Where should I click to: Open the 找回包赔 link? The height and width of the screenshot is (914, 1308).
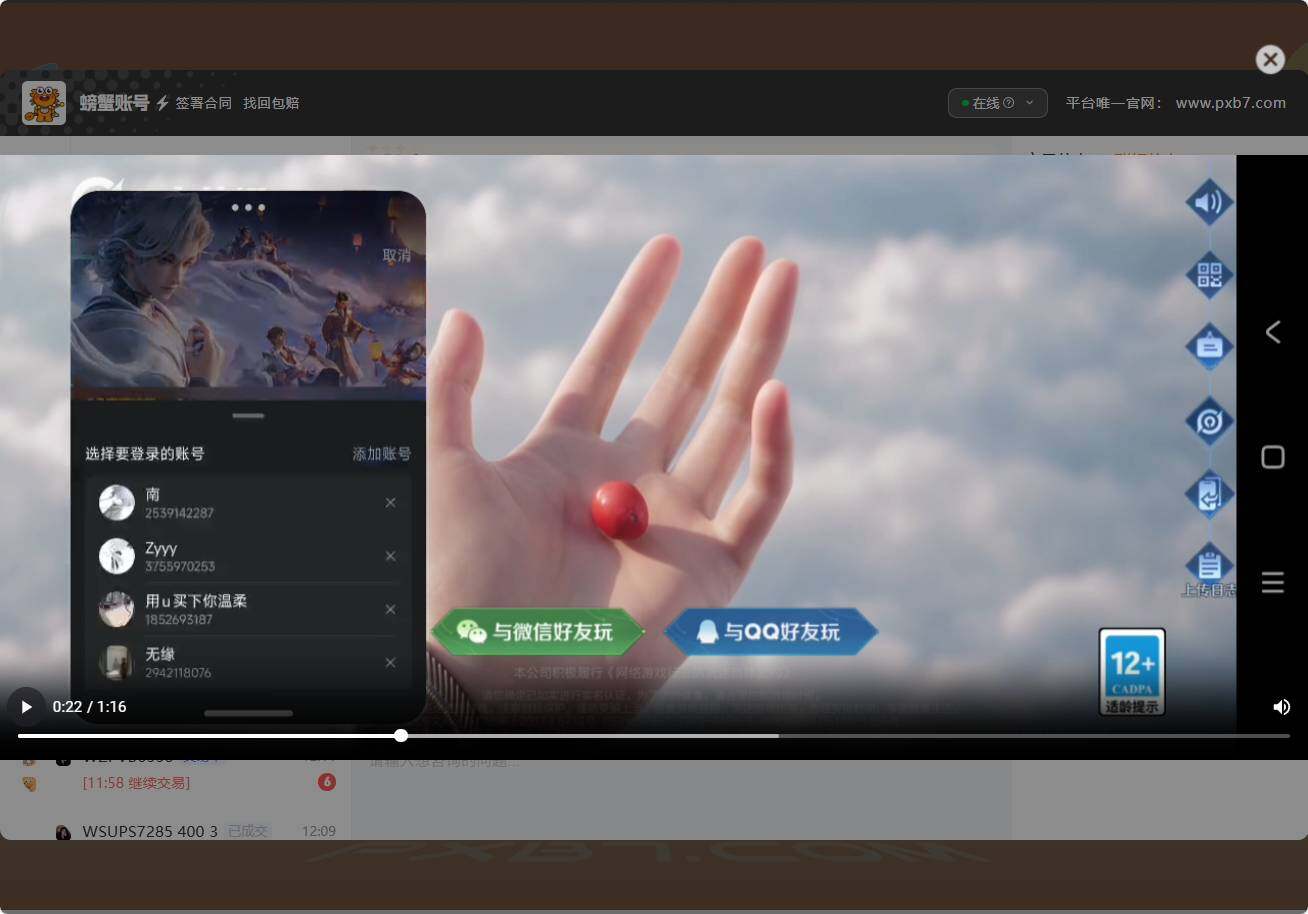click(271, 103)
